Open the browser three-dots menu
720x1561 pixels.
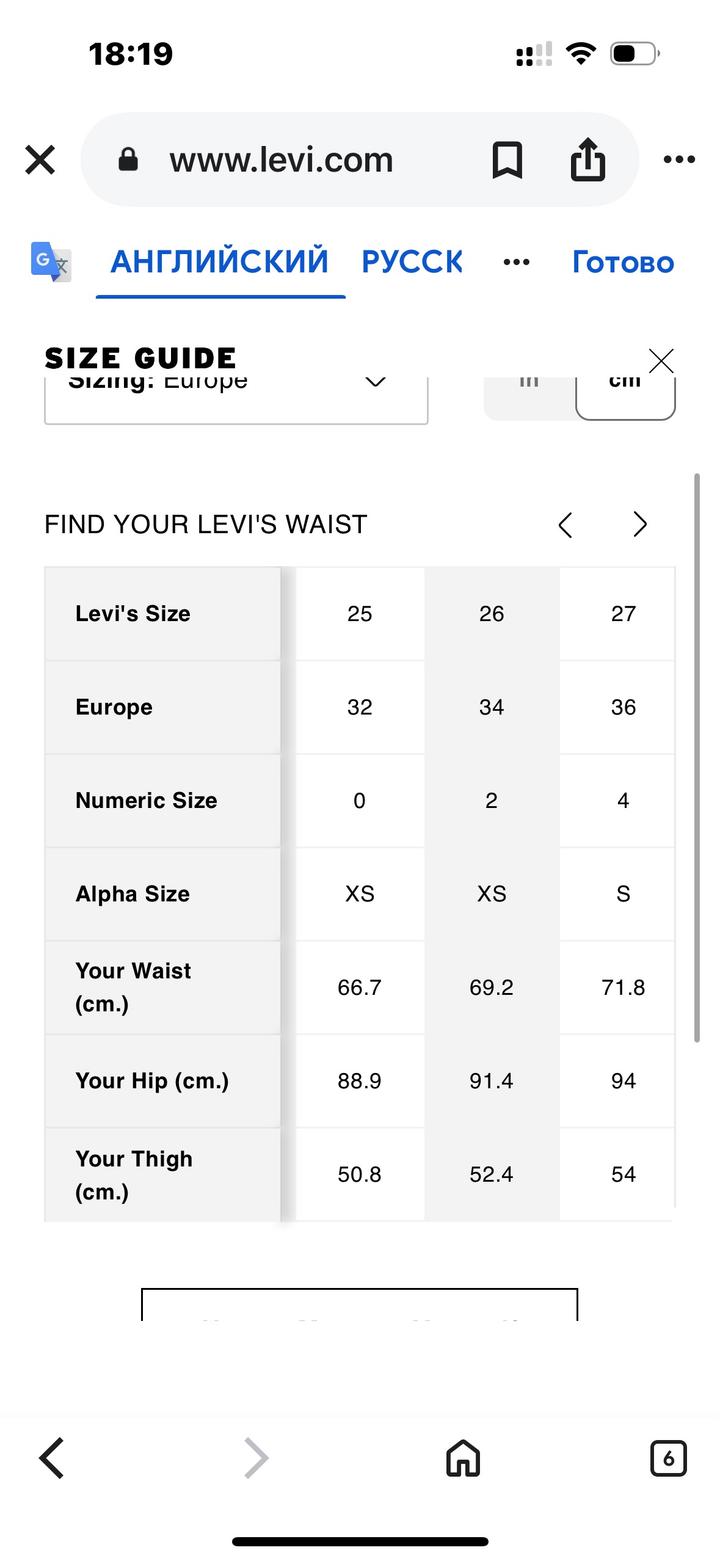click(x=679, y=160)
